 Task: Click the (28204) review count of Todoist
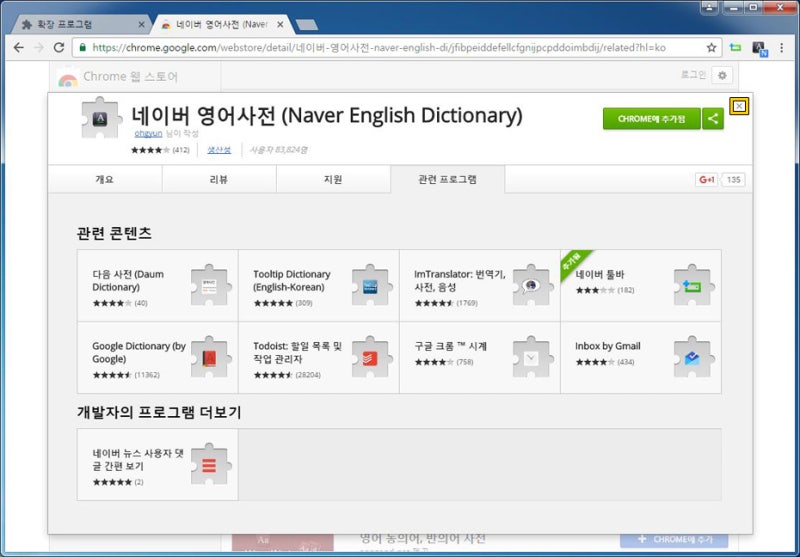(x=308, y=375)
